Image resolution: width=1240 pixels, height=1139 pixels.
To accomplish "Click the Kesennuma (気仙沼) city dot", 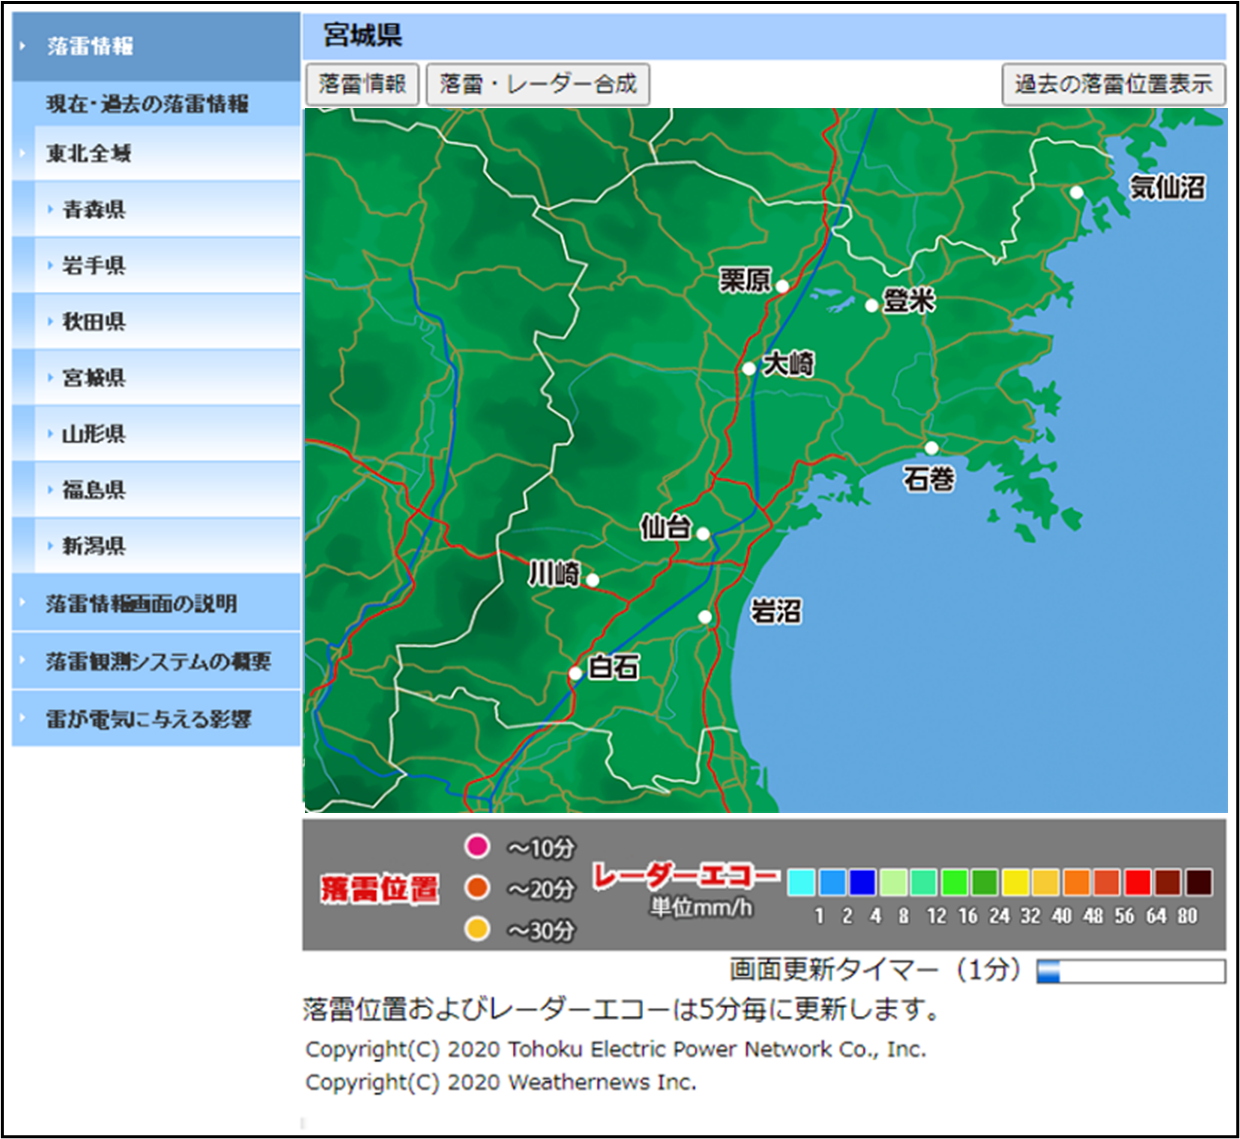I will tap(1076, 192).
